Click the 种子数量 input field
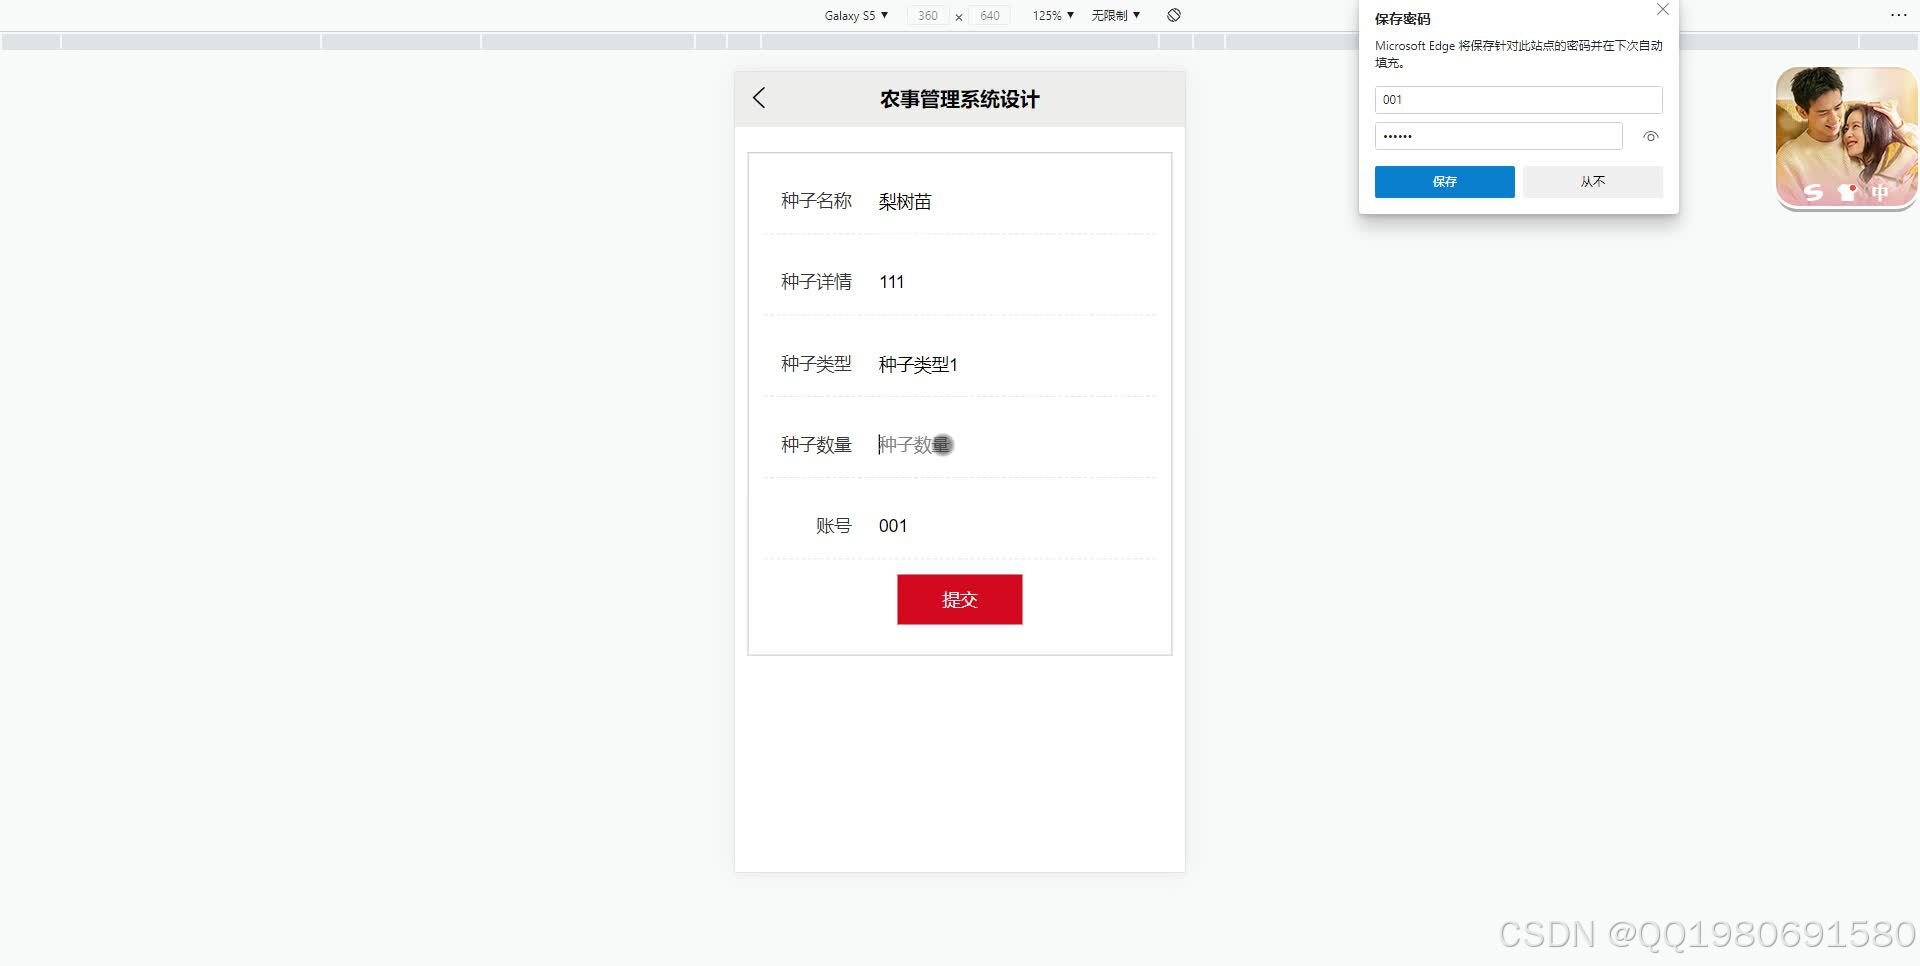The height and width of the screenshot is (966, 1920). tap(913, 445)
